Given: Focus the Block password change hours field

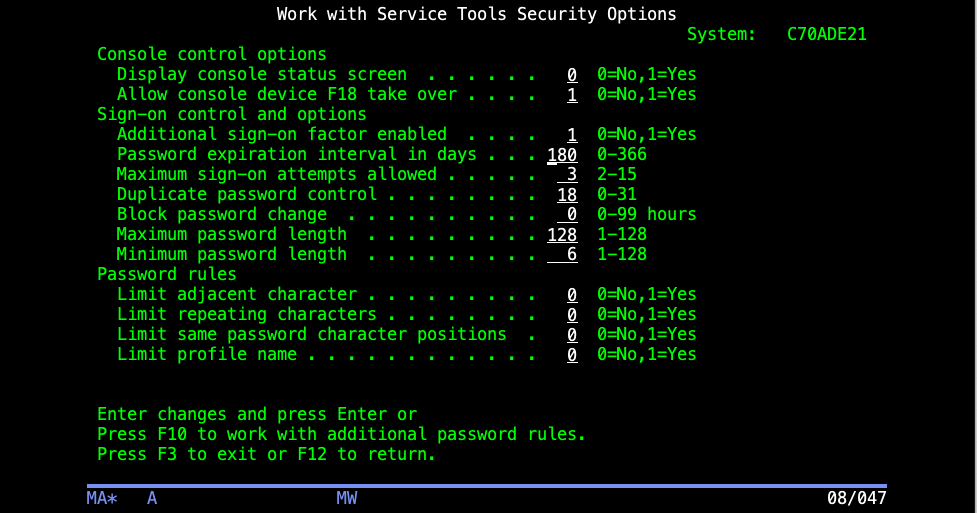Looking at the screenshot, I should (x=567, y=214).
